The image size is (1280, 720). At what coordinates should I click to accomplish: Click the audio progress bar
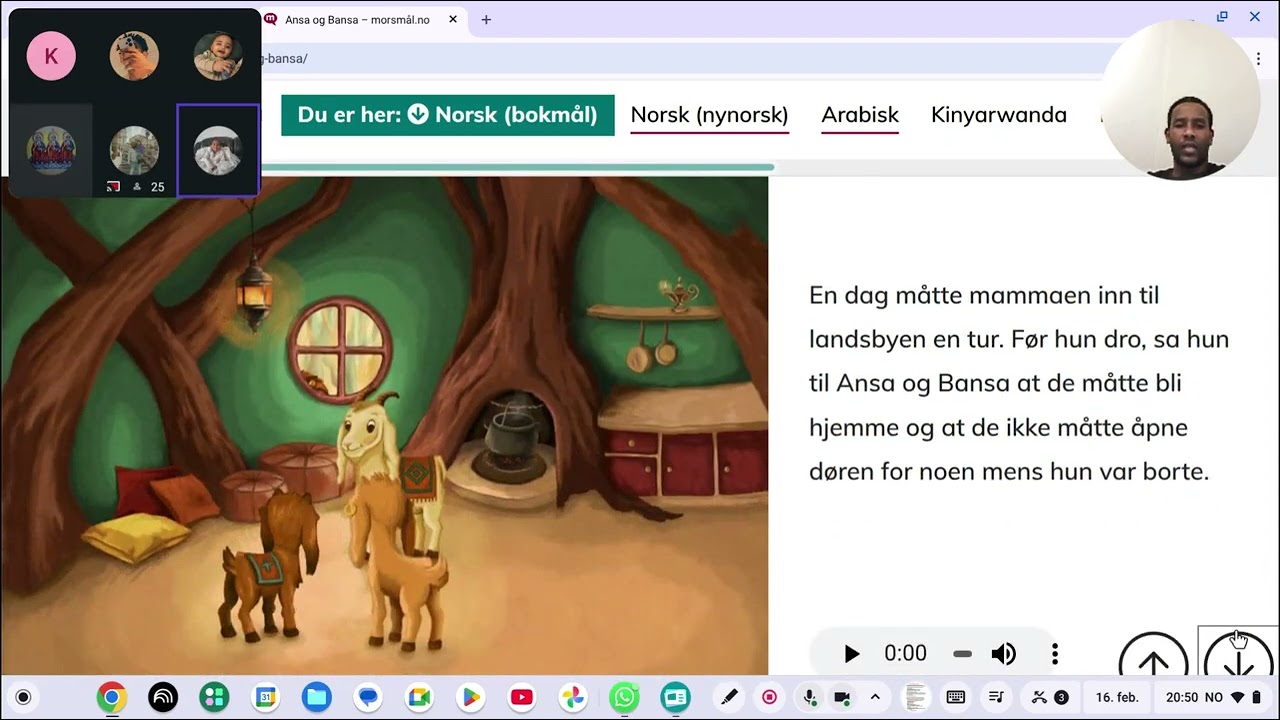tap(962, 654)
